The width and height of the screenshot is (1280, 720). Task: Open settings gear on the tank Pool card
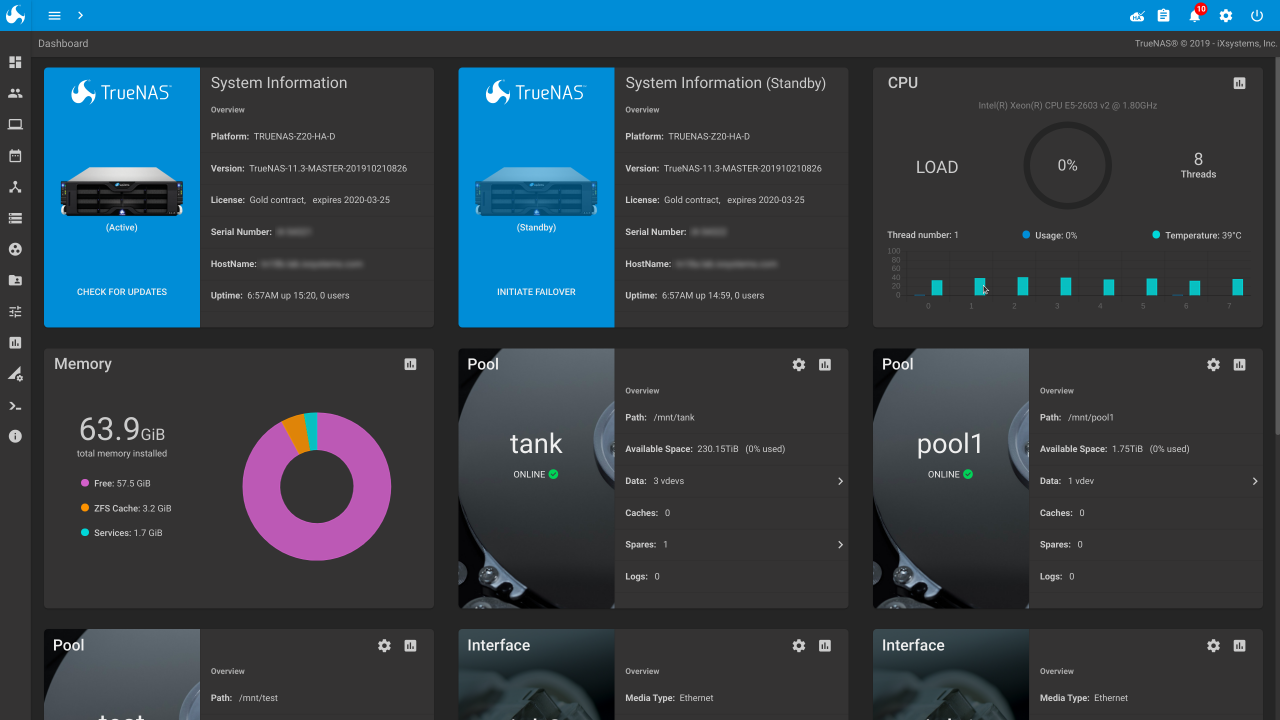(x=798, y=365)
